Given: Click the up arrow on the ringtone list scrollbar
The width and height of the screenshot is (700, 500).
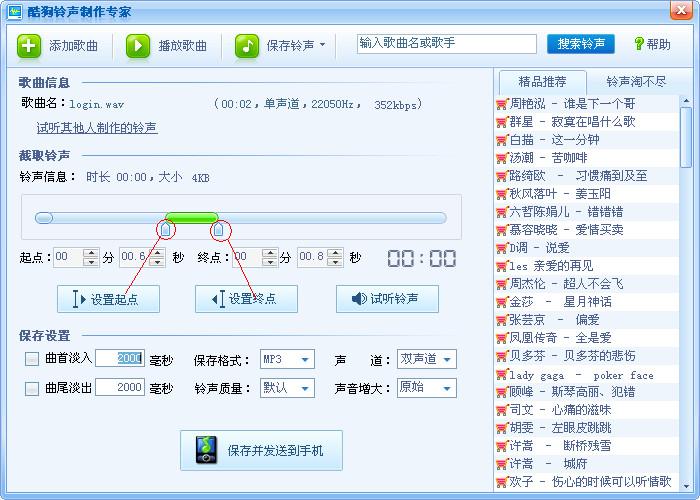Looking at the screenshot, I should [x=686, y=101].
